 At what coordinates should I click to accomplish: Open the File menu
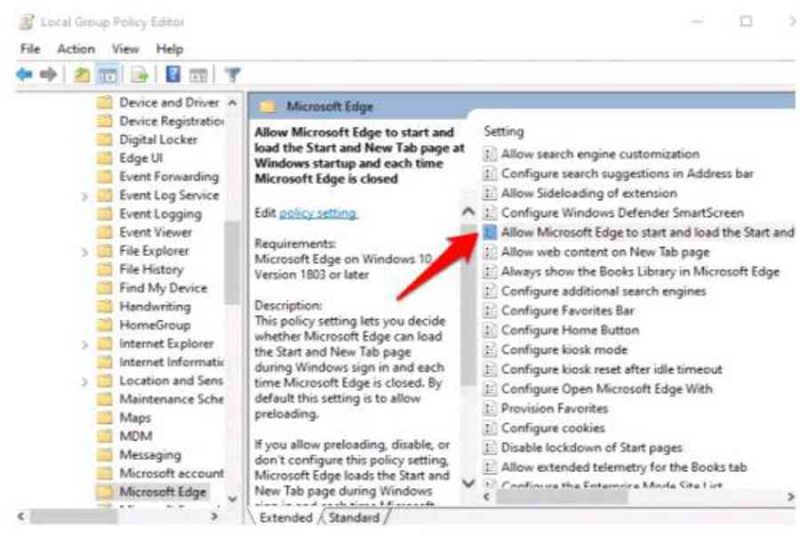[30, 49]
